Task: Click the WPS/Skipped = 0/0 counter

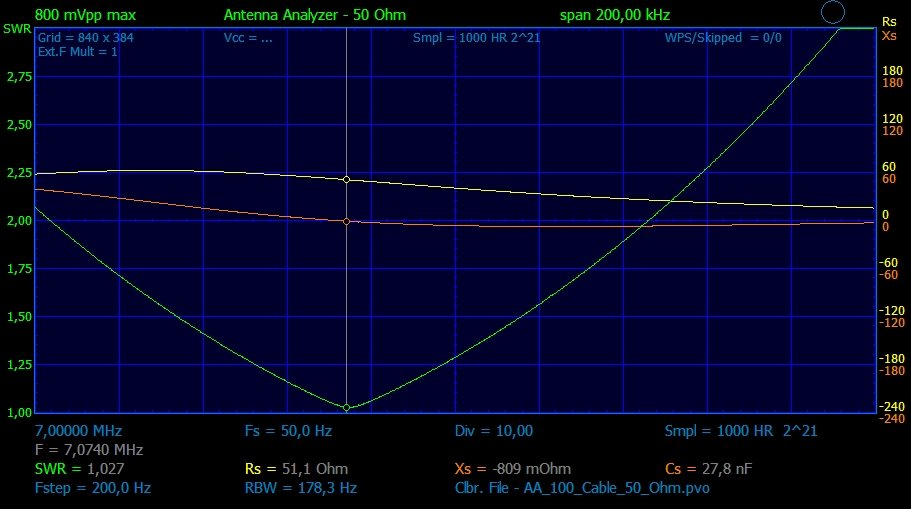Action: click(723, 38)
